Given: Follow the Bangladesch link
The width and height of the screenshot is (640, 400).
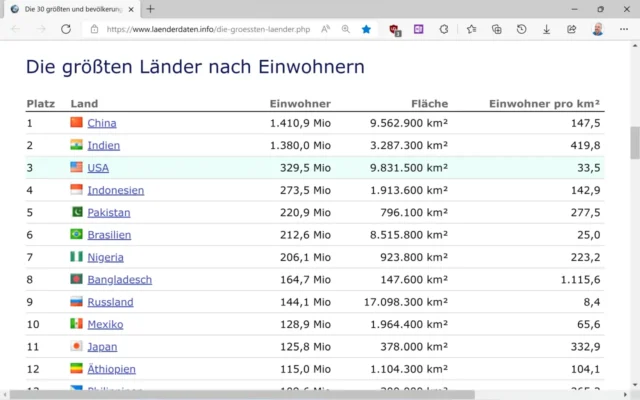Looking at the screenshot, I should (x=119, y=280).
